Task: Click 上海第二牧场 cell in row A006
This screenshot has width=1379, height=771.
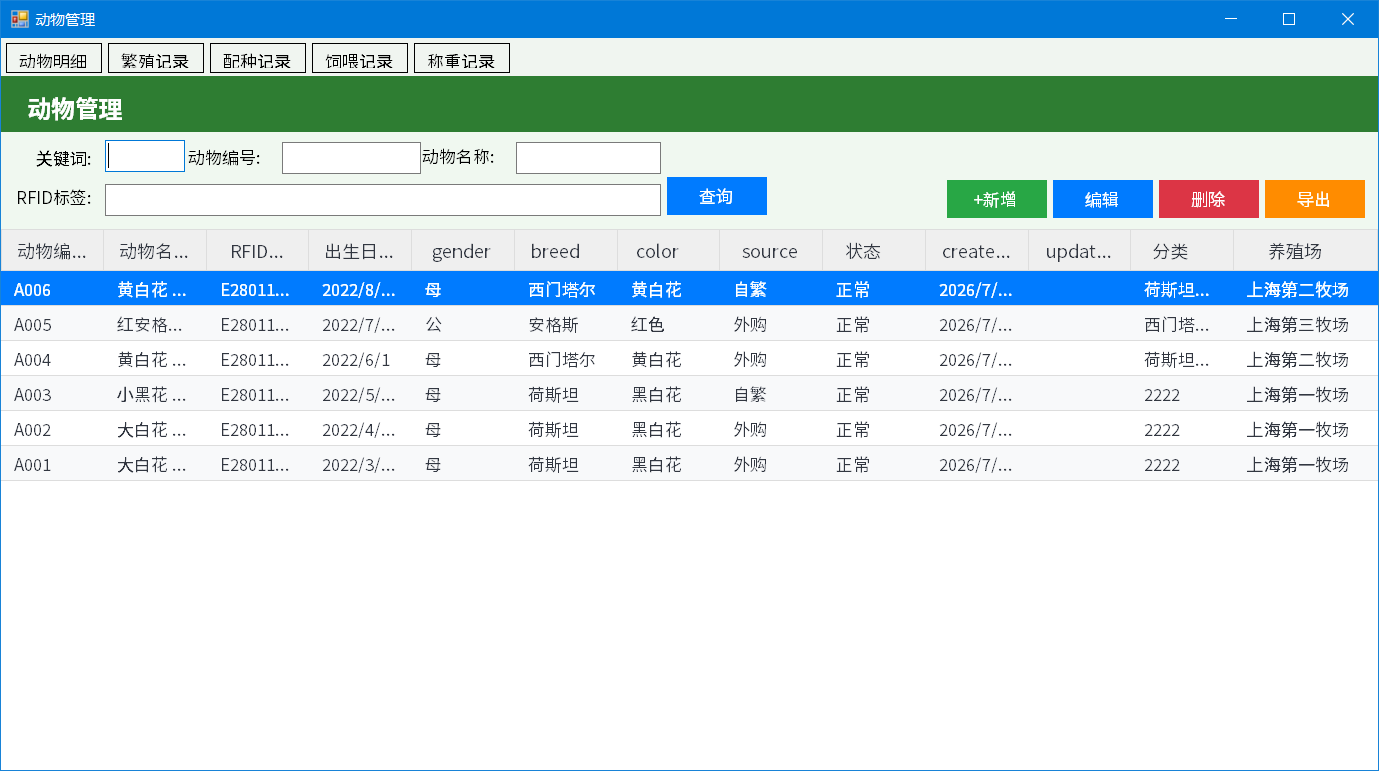Action: [x=1305, y=289]
